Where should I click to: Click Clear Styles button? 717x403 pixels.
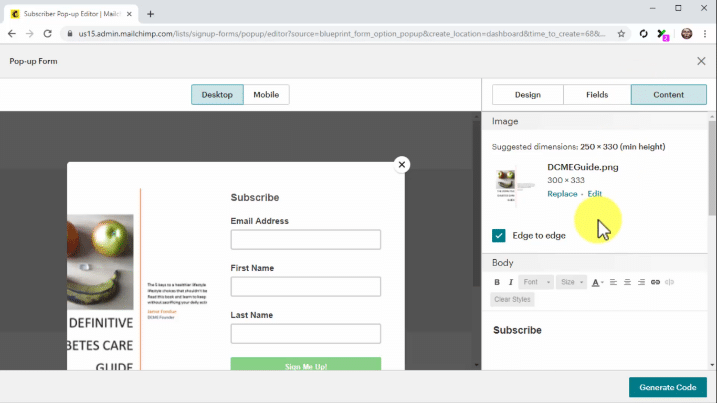click(512, 300)
